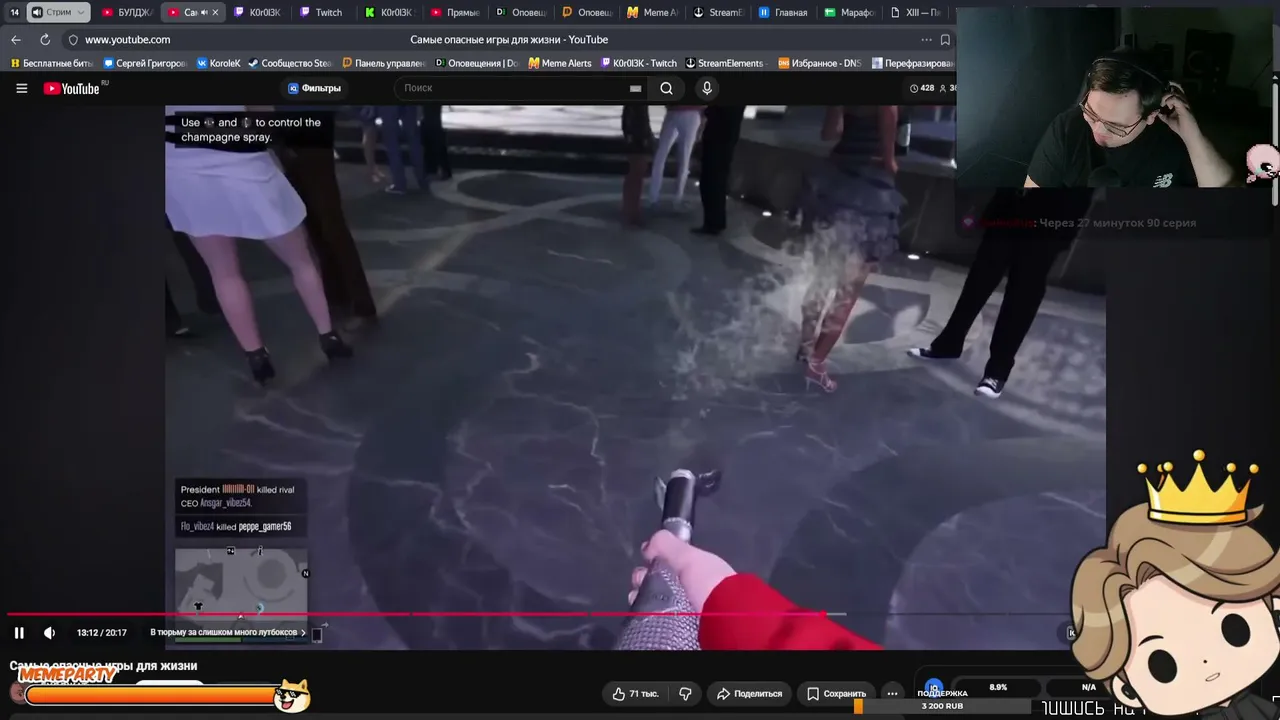Click the video title 'Самые опасные игры для жизни'
Viewport: 1280px width, 720px height.
pyautogui.click(x=103, y=666)
